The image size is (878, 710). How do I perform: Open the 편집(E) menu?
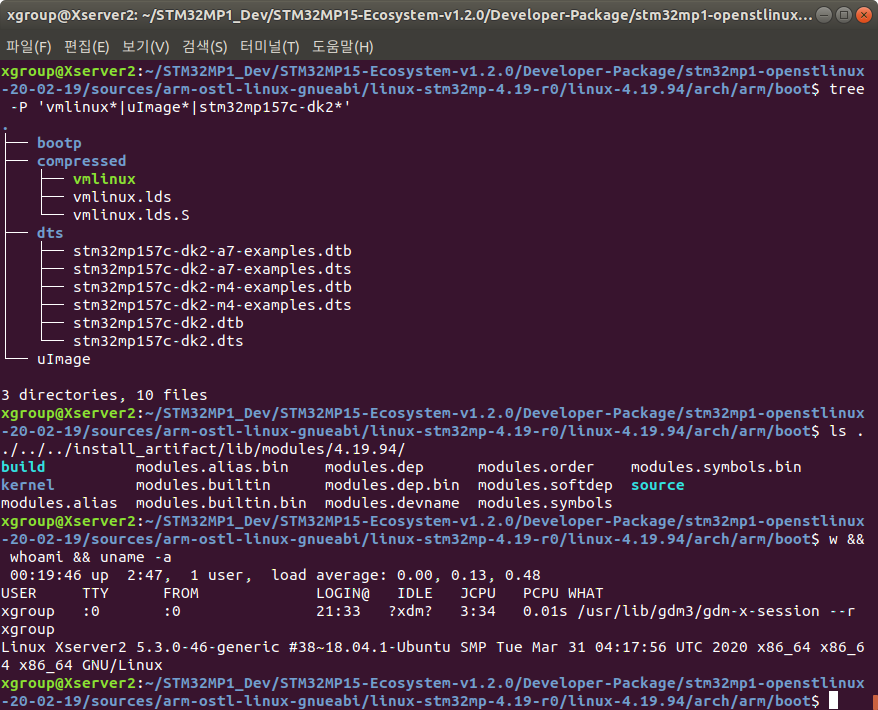click(x=87, y=46)
